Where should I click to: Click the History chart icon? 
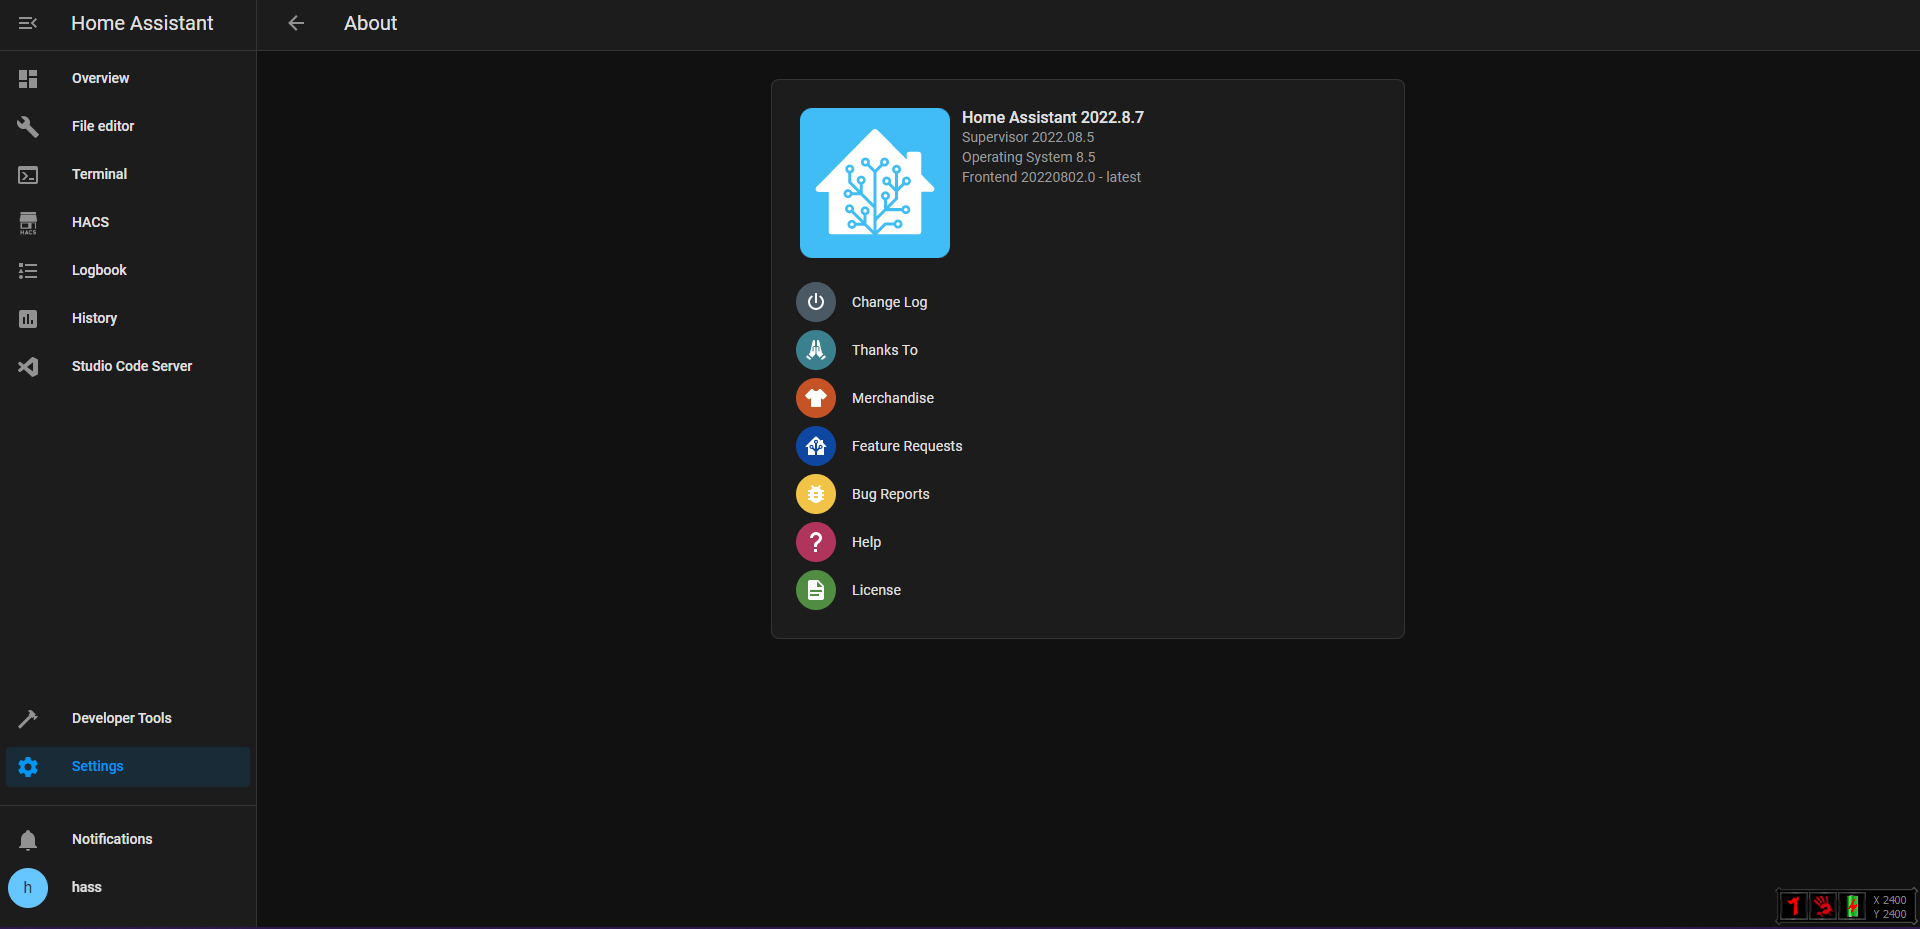coord(28,318)
